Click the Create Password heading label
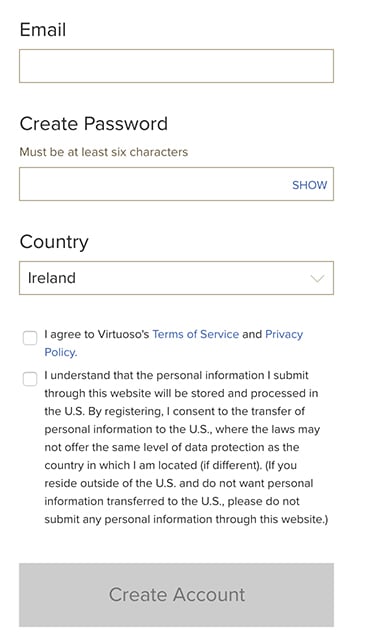370x644 pixels. 94,123
